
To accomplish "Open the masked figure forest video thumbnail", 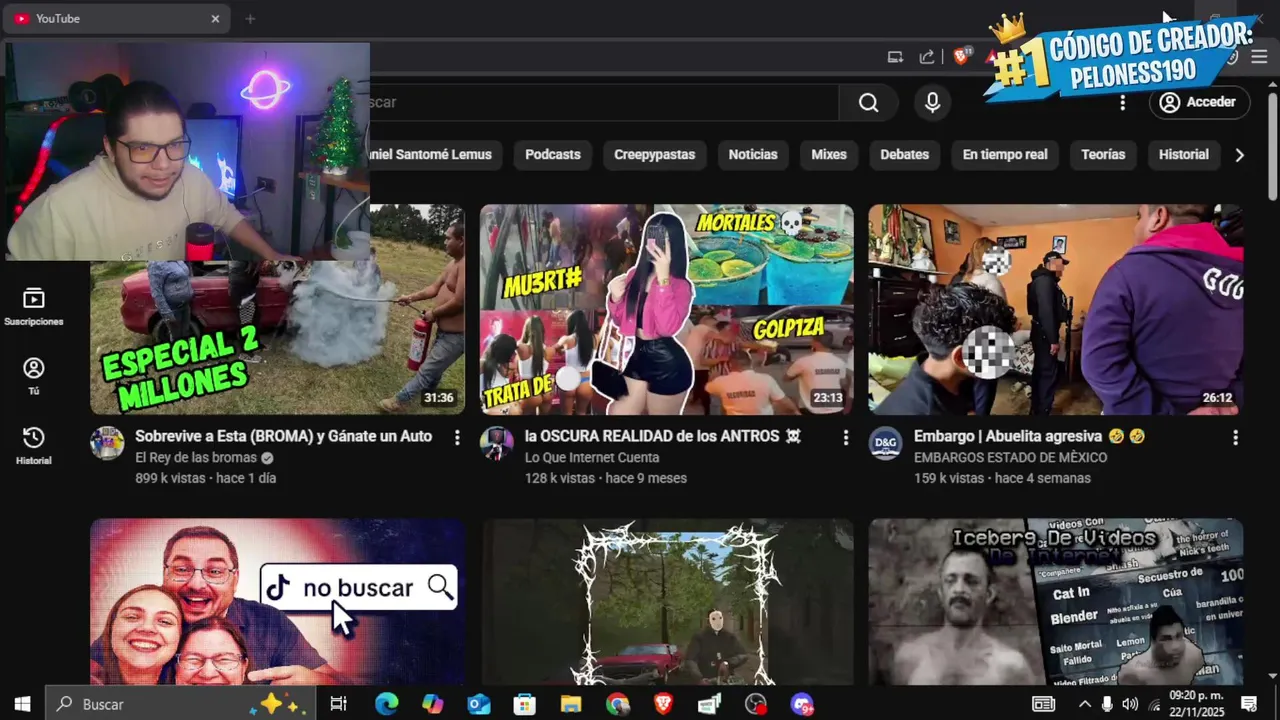I will 666,601.
